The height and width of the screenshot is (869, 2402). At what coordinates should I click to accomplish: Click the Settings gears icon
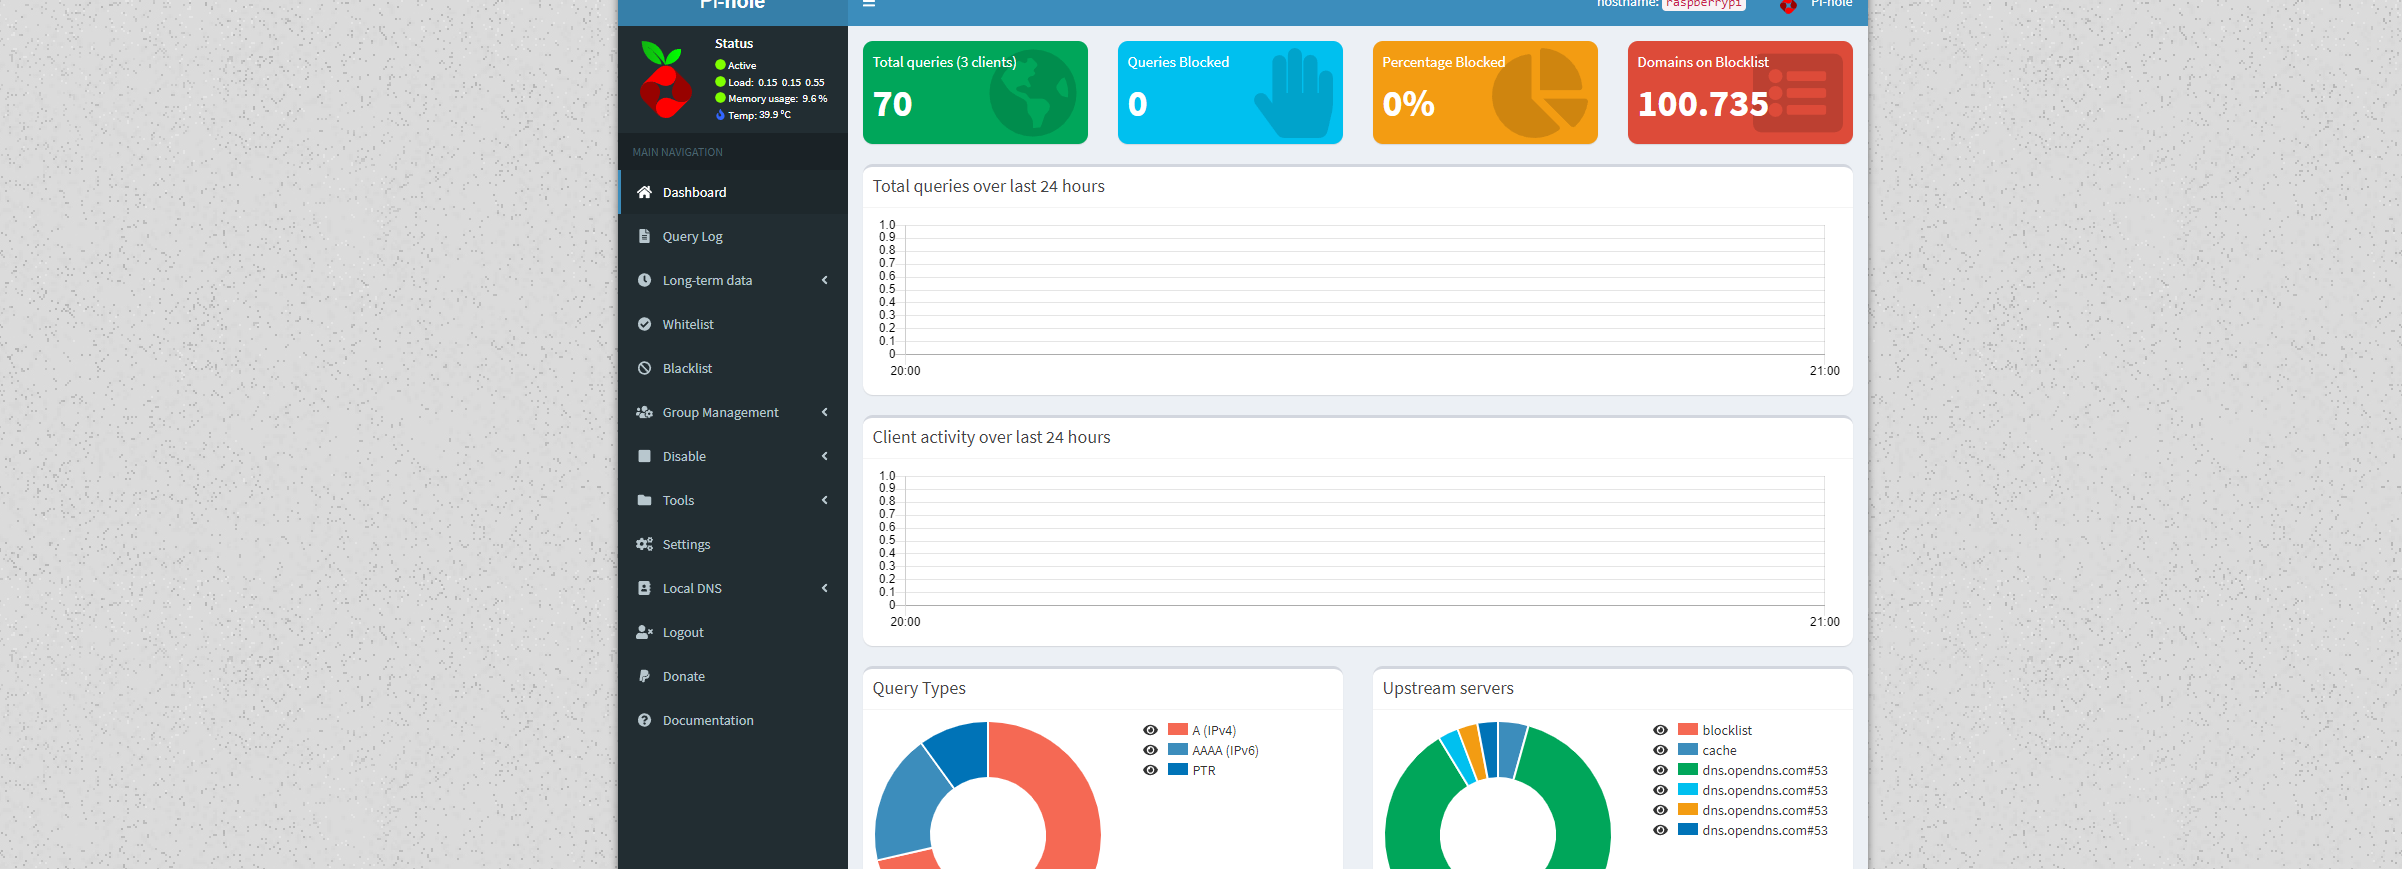click(644, 544)
